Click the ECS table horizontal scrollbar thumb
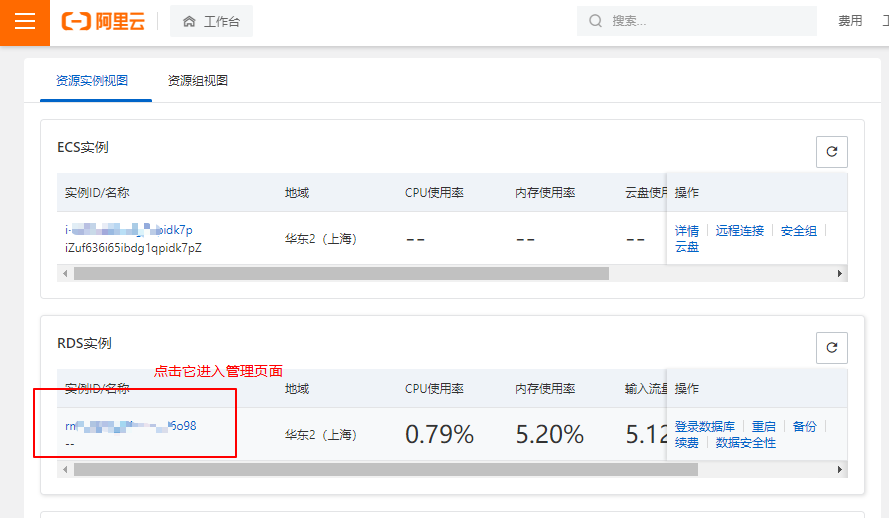Viewport: 889px width, 518px height. (x=341, y=274)
